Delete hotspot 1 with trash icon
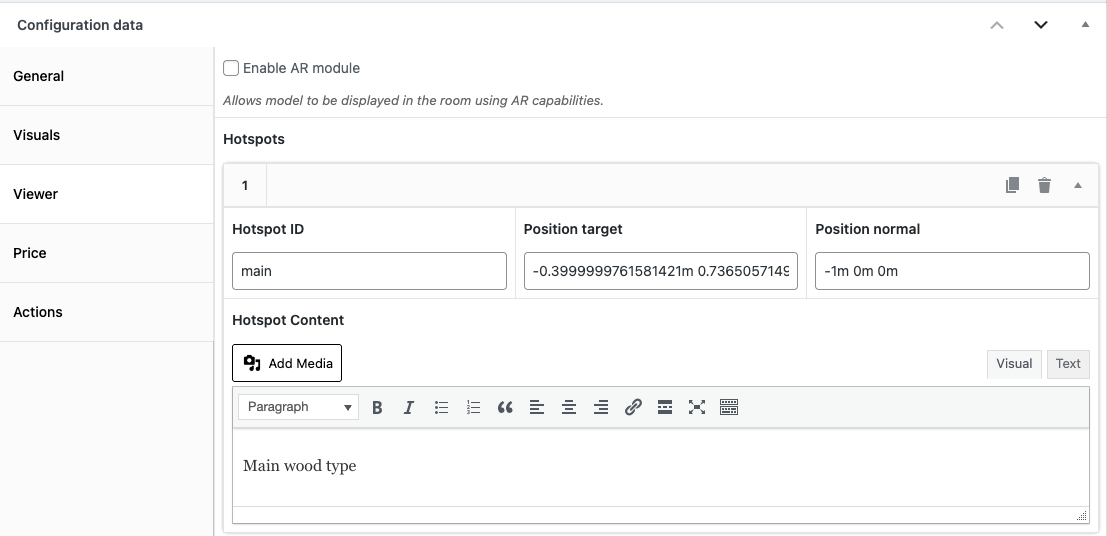The width and height of the screenshot is (1107, 536). click(1044, 185)
